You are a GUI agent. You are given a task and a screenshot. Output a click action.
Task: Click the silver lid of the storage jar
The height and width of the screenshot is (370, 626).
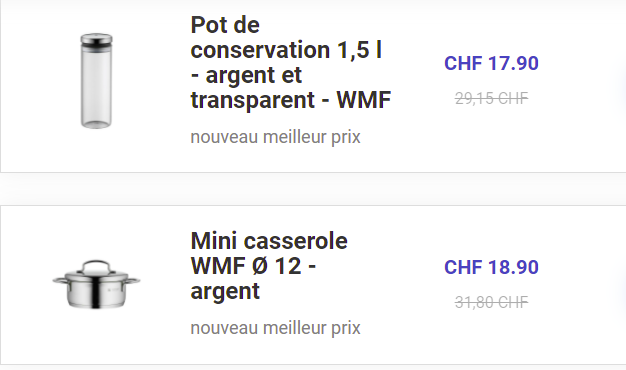[x=96, y=39]
